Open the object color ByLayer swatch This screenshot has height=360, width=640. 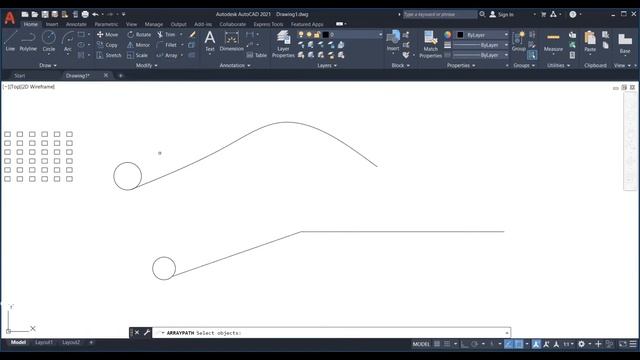460,35
